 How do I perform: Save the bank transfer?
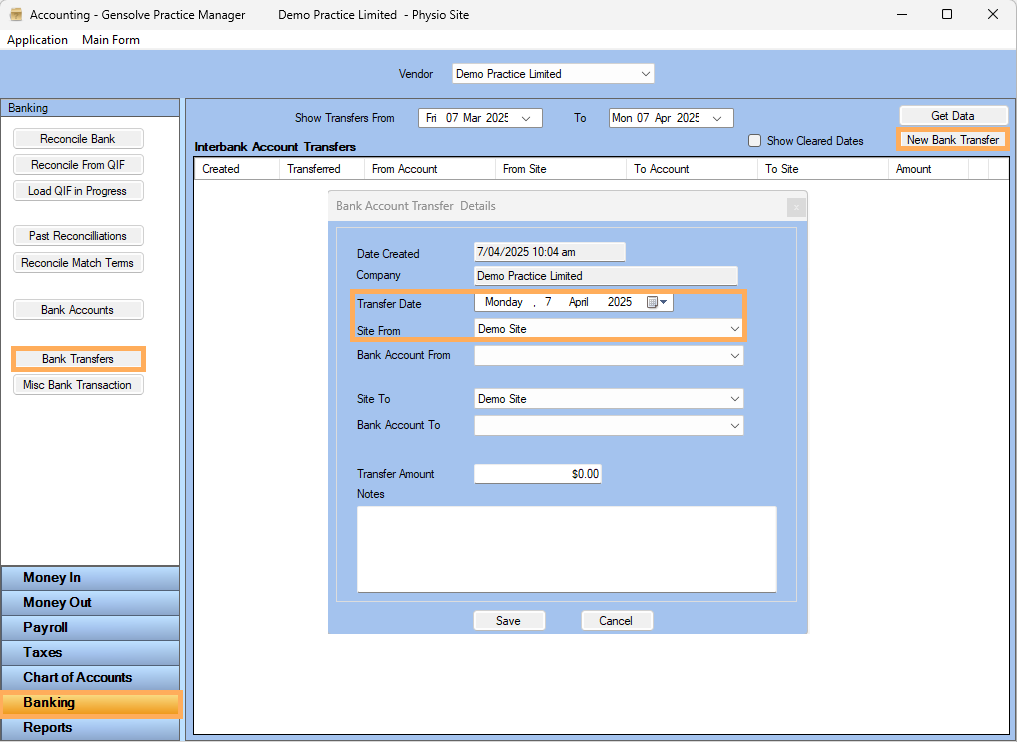(x=508, y=621)
